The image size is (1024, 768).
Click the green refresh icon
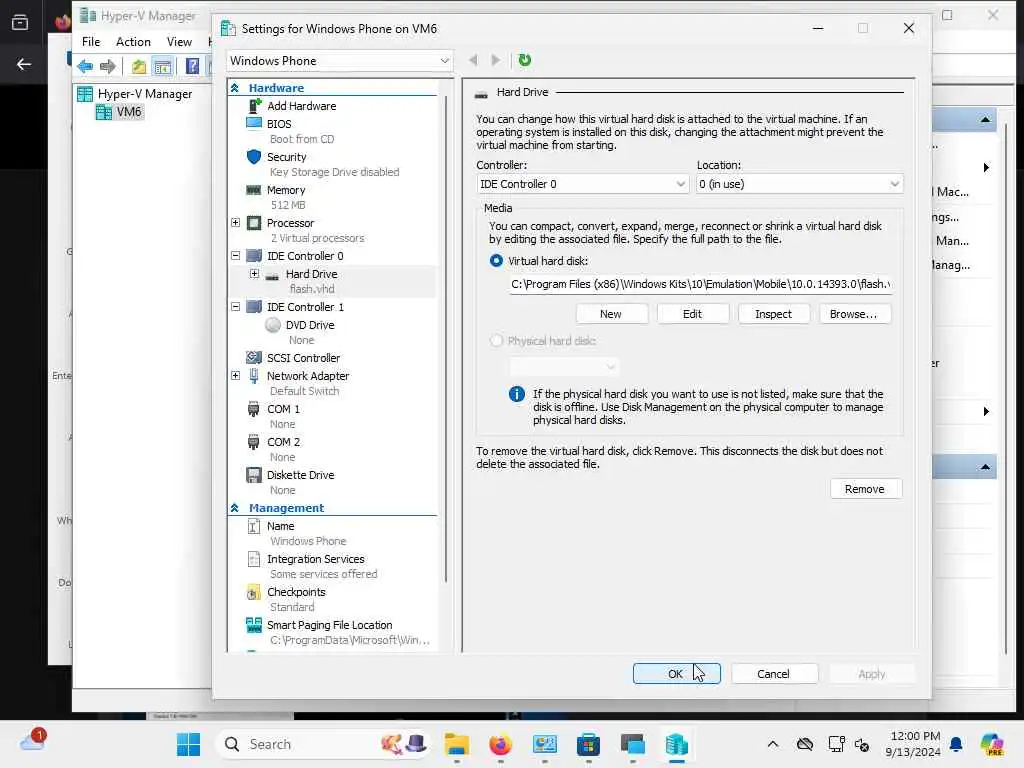[x=524, y=60]
